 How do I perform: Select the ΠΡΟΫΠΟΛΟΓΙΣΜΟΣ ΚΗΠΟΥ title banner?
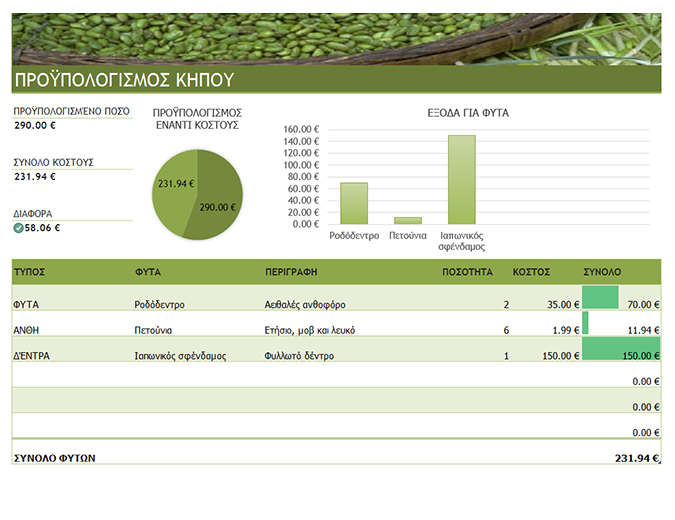336,80
